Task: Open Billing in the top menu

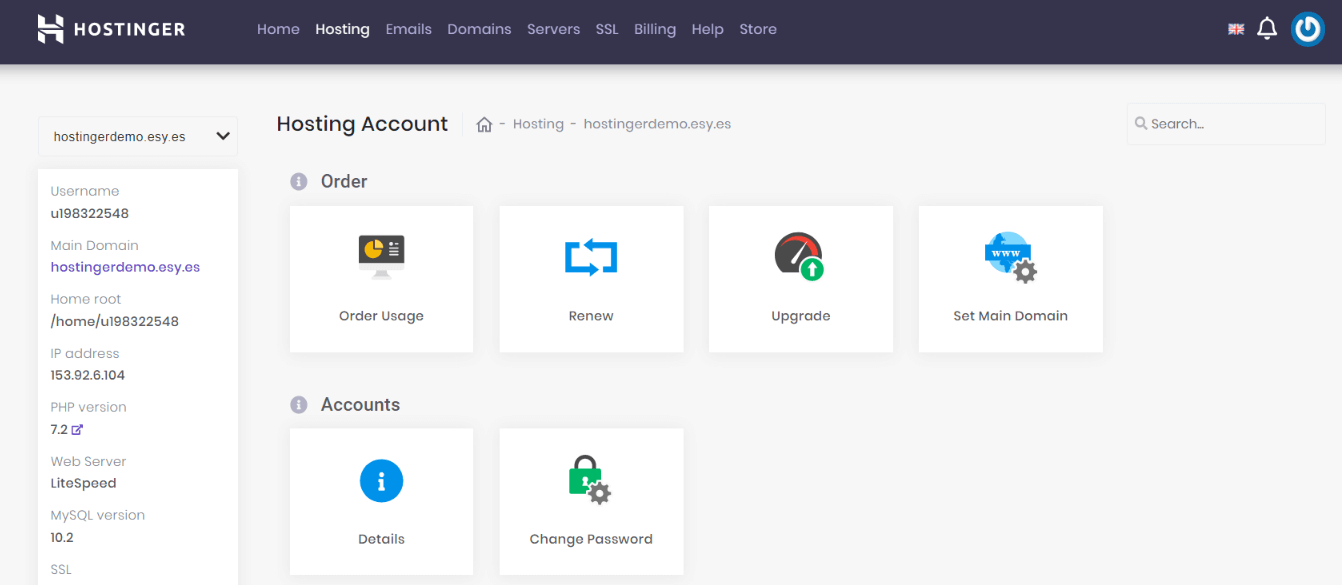Action: [655, 29]
